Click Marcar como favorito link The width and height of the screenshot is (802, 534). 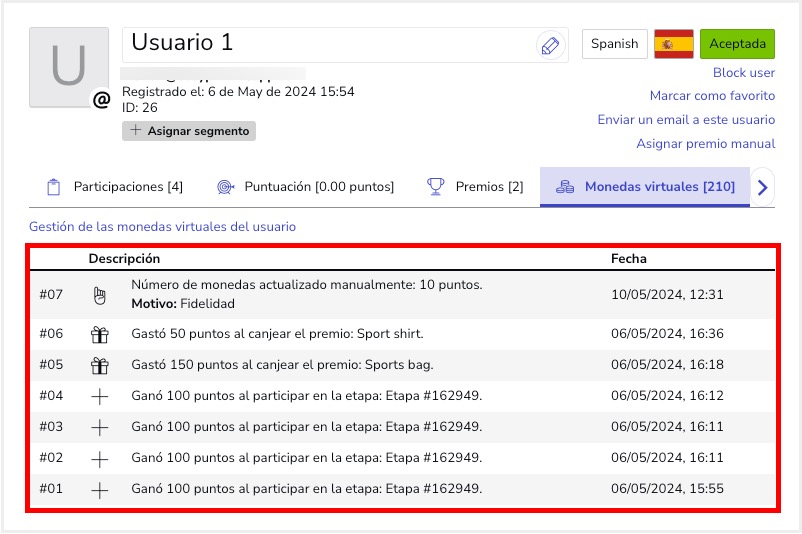click(712, 96)
